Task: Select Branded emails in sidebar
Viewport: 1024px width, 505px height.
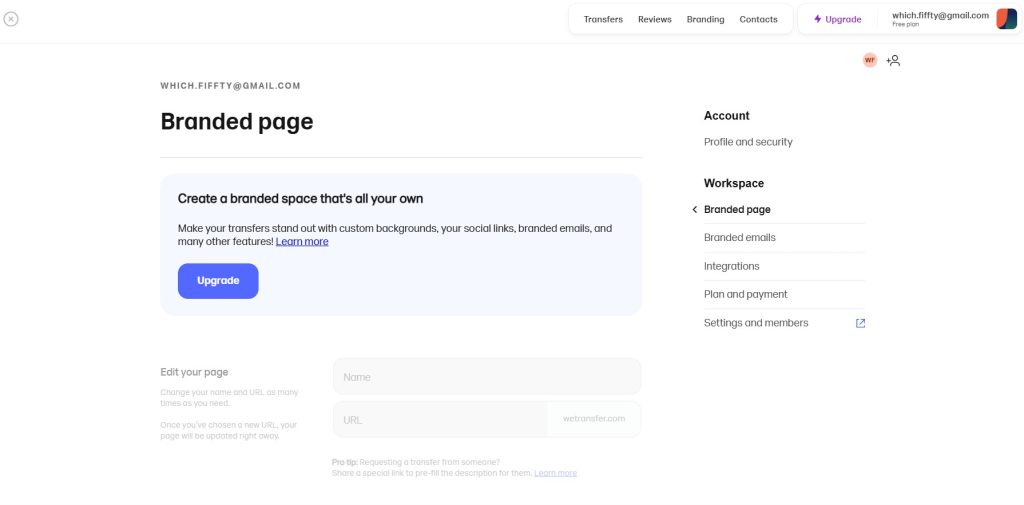Action: click(739, 238)
